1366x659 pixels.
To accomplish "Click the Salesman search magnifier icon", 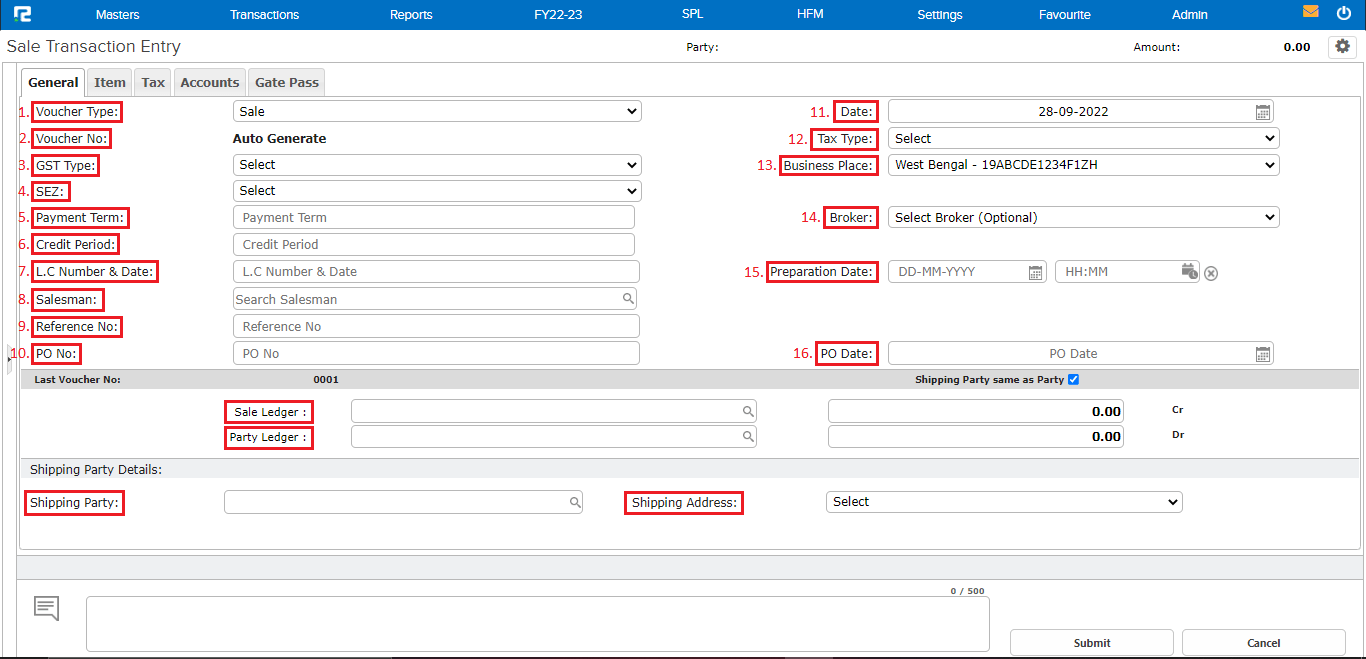I will click(628, 298).
